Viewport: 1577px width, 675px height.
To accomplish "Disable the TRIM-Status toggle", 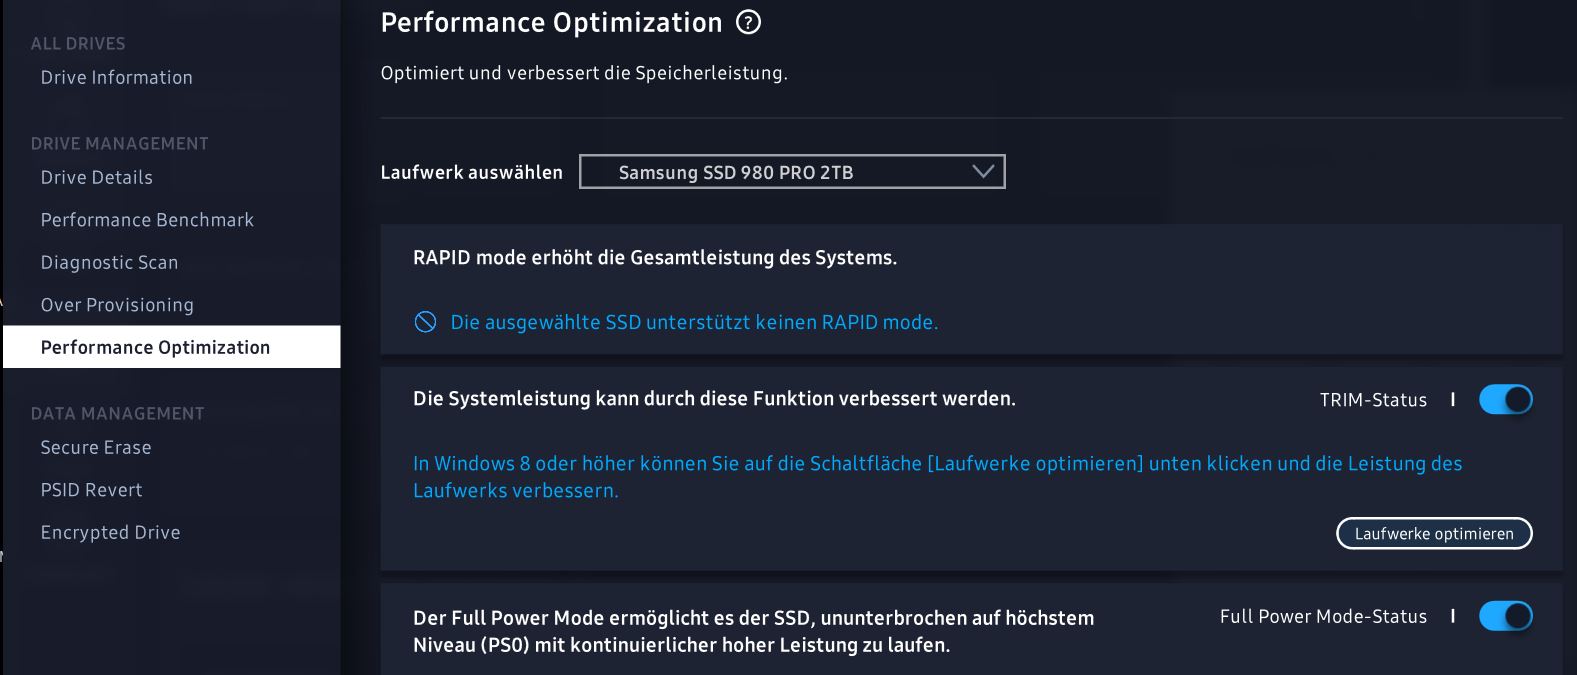I will coord(1506,399).
